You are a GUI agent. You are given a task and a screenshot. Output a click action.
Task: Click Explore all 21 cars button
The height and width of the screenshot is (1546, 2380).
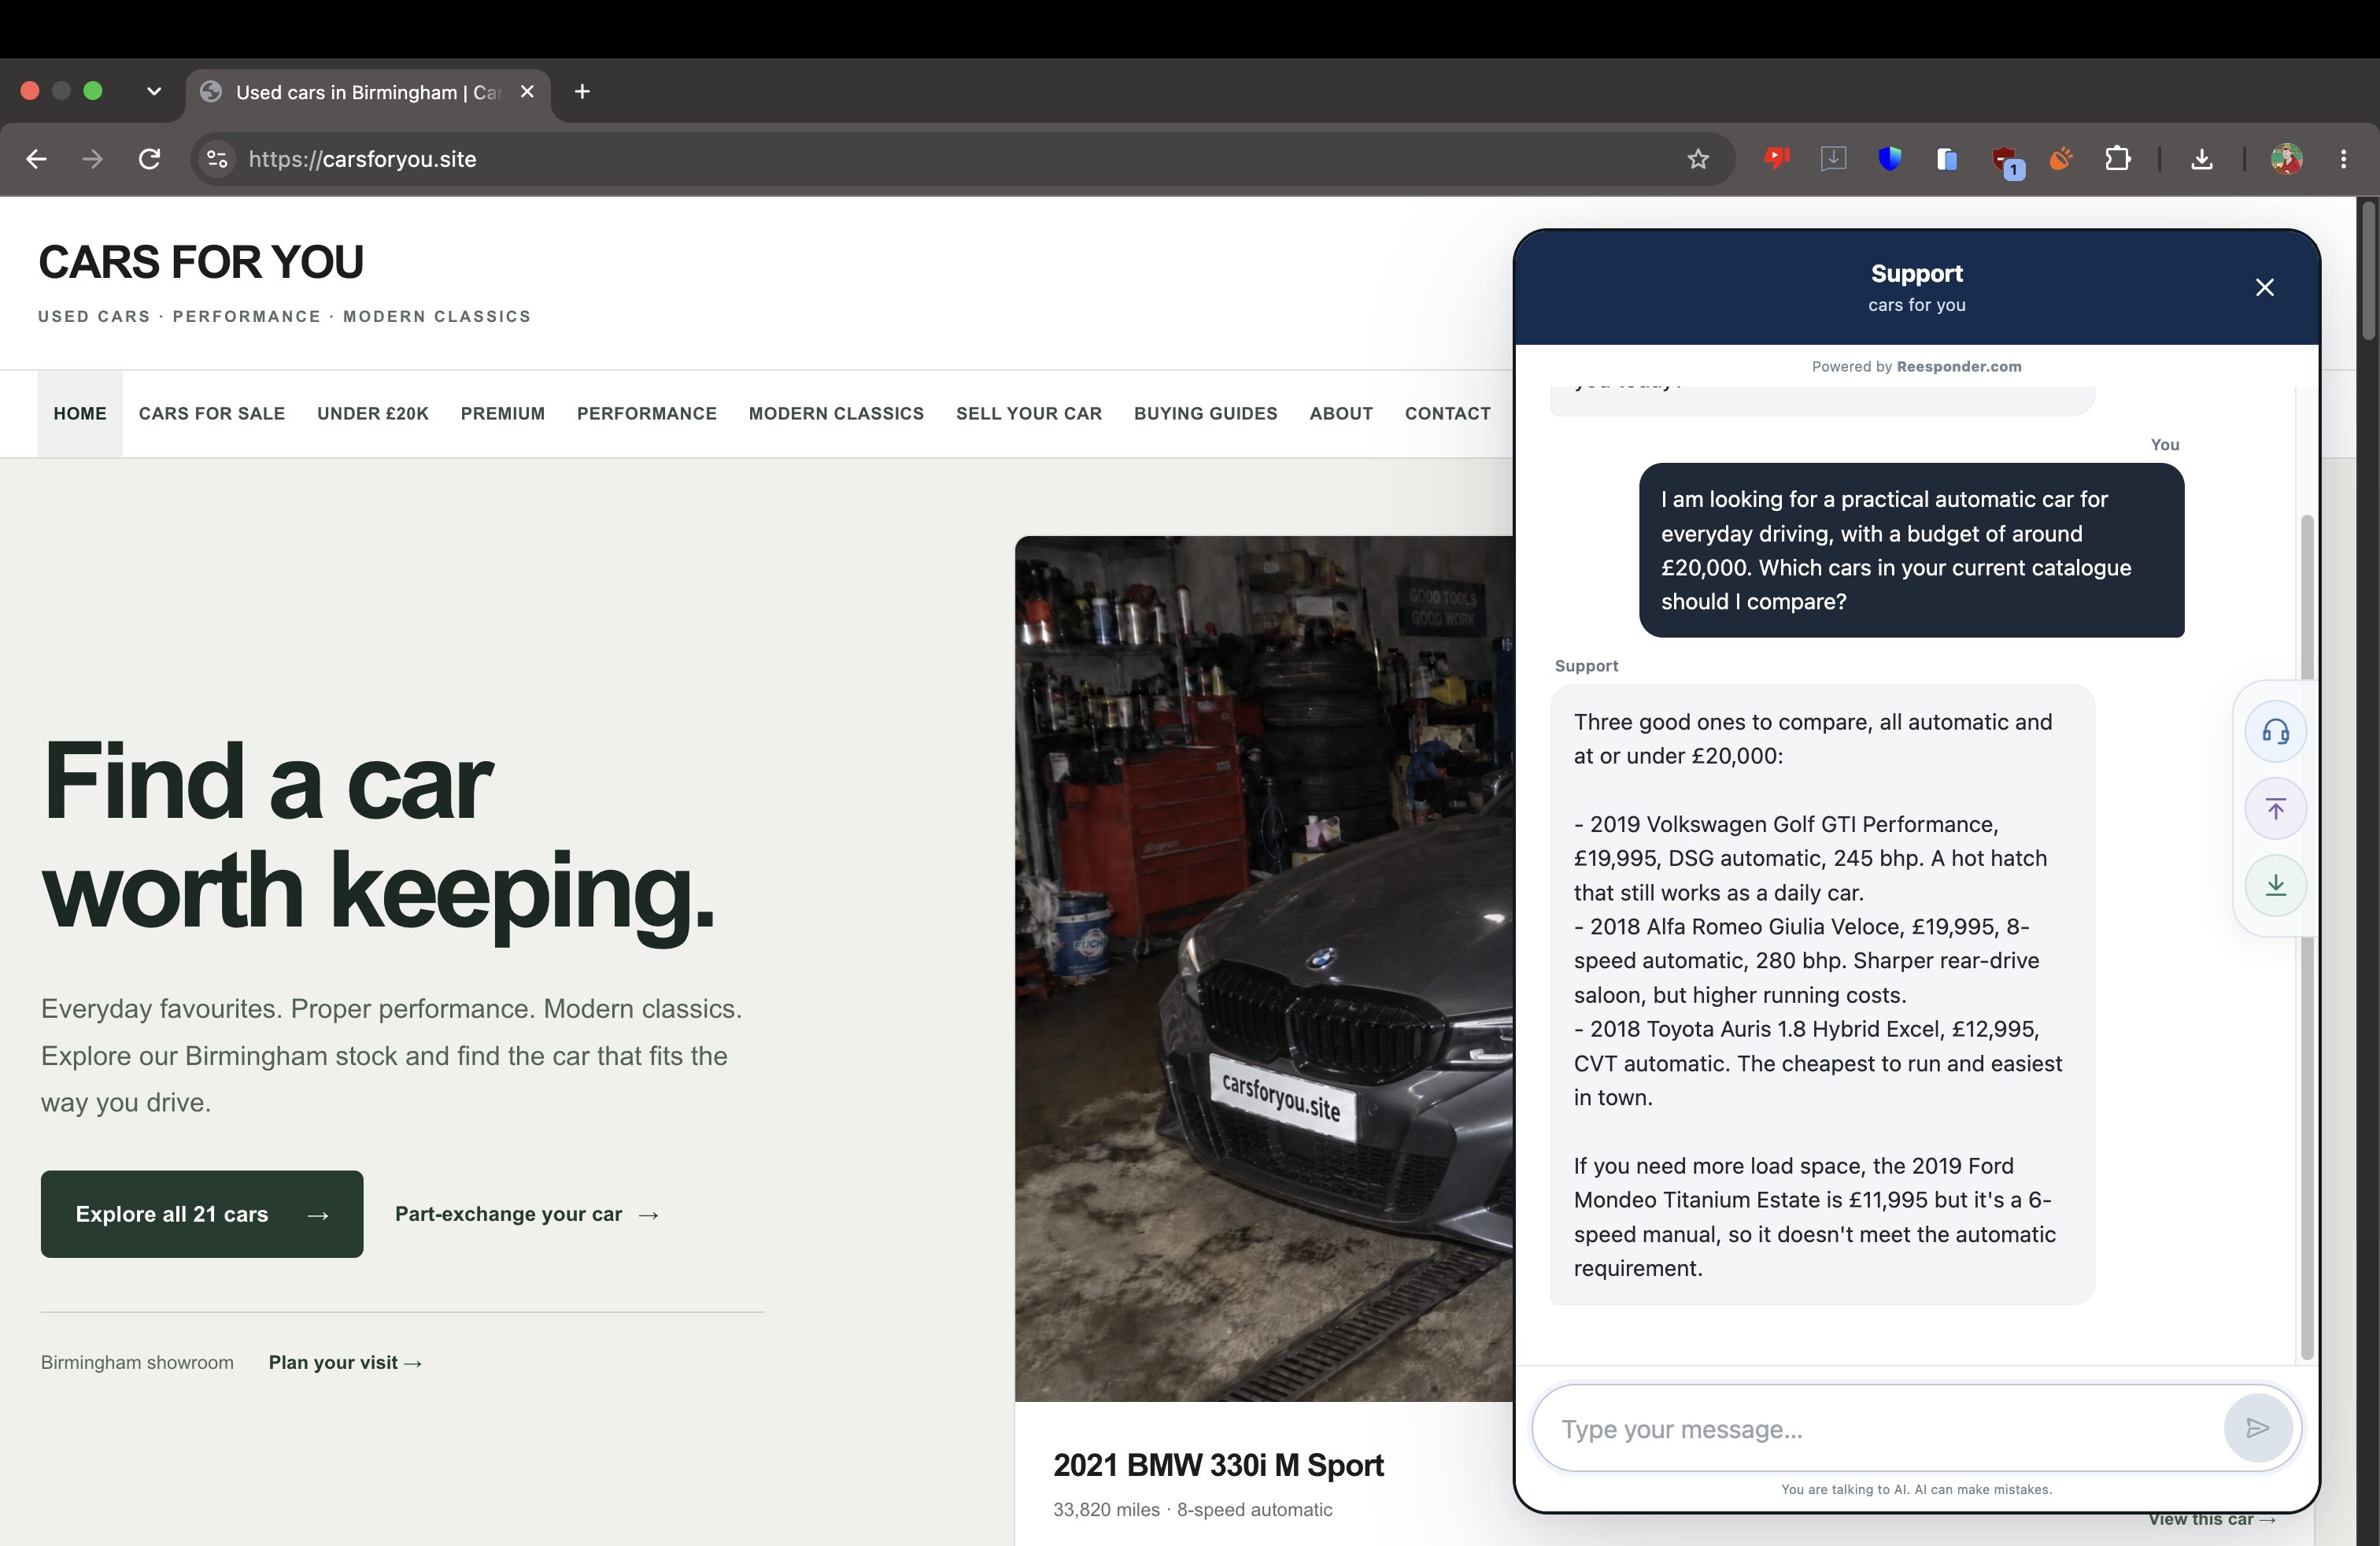coord(202,1214)
